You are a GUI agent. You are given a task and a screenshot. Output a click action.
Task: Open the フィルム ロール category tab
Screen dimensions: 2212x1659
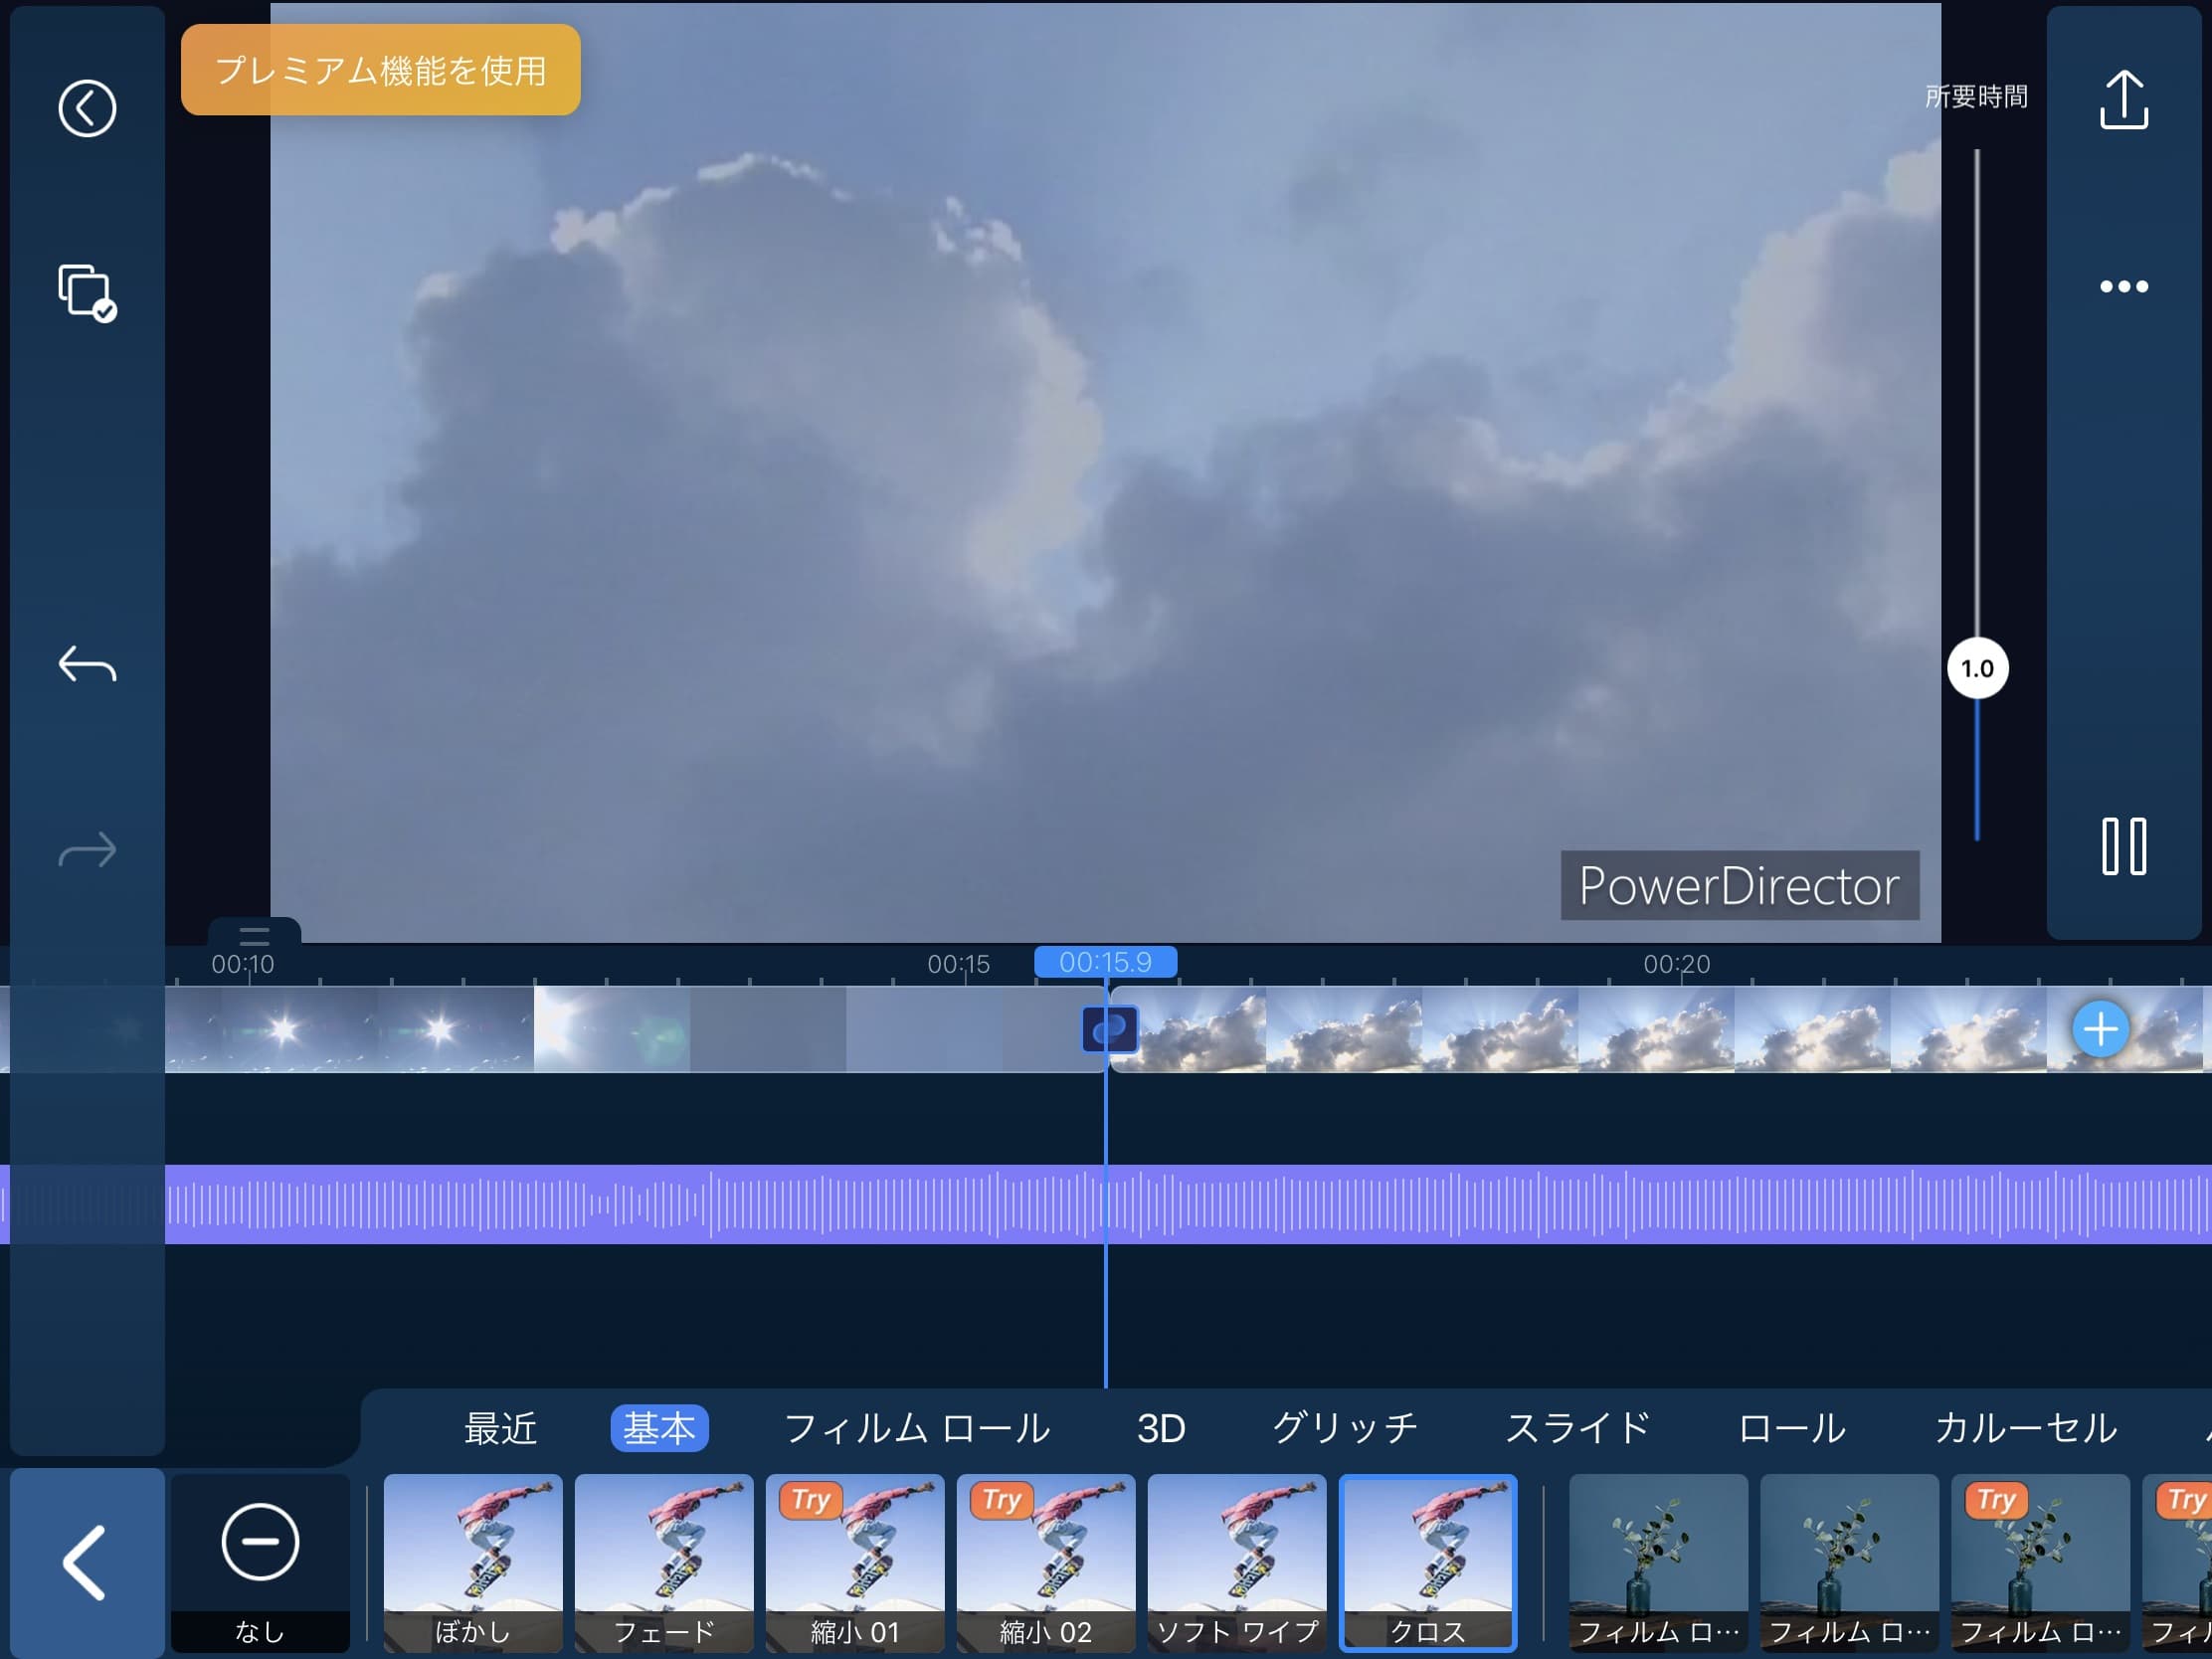coord(916,1428)
